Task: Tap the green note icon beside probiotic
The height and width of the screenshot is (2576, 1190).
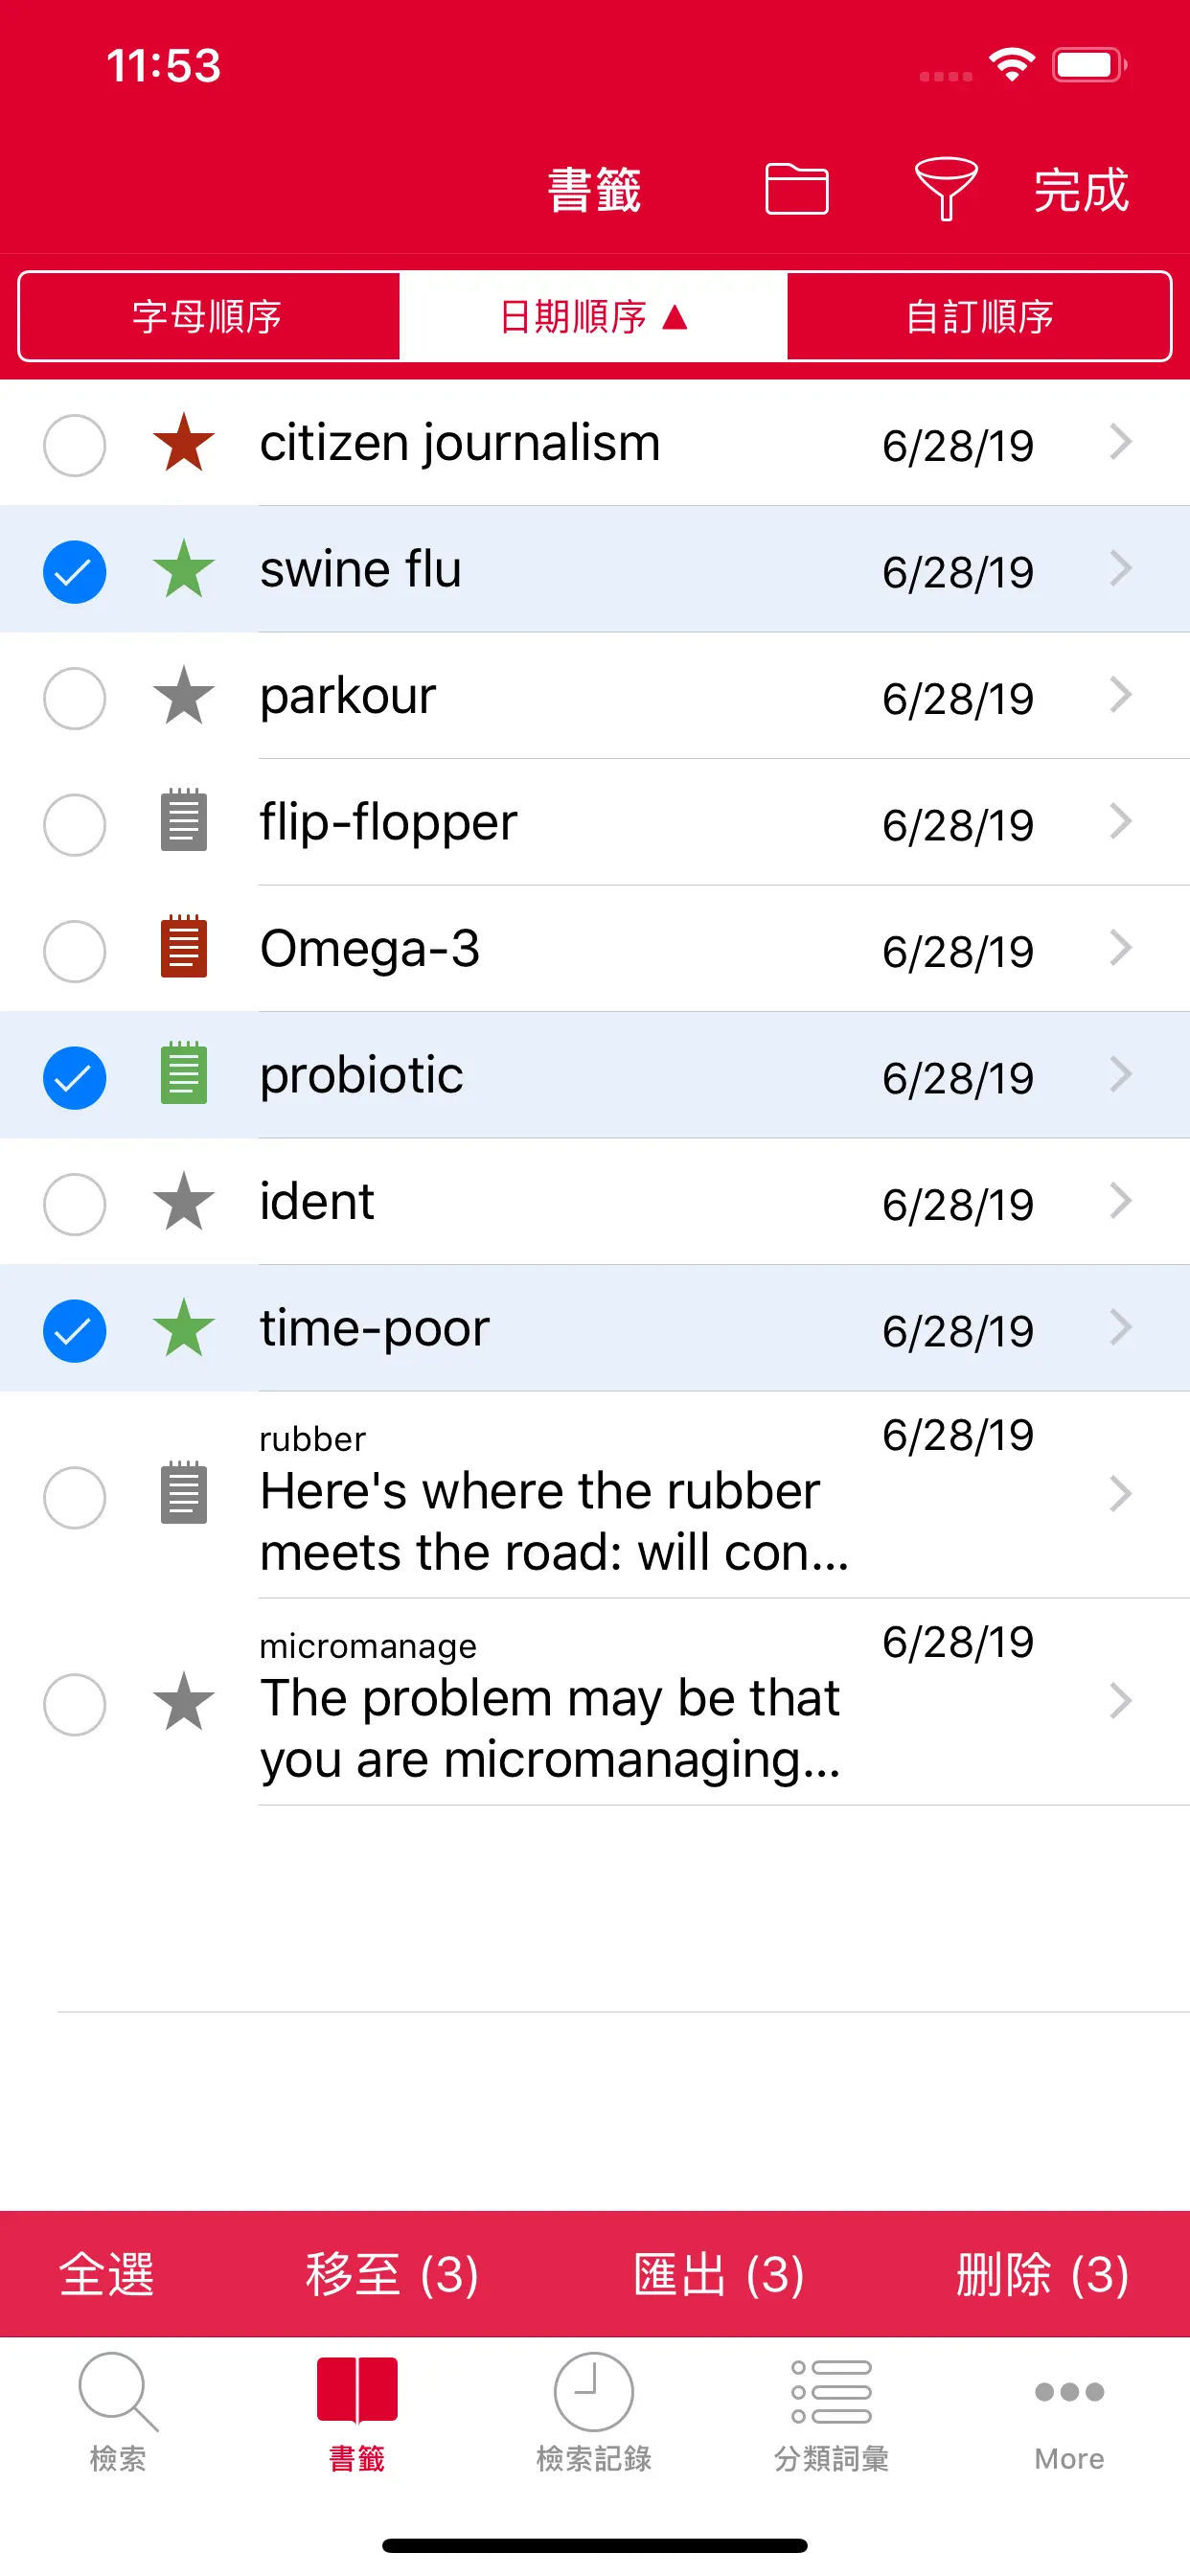Action: [x=184, y=1073]
